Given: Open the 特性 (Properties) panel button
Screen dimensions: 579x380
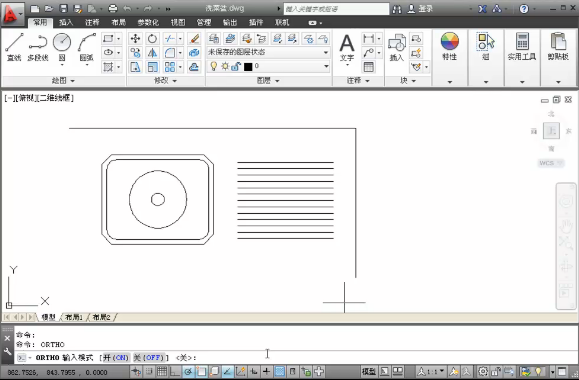Looking at the screenshot, I should click(x=449, y=47).
